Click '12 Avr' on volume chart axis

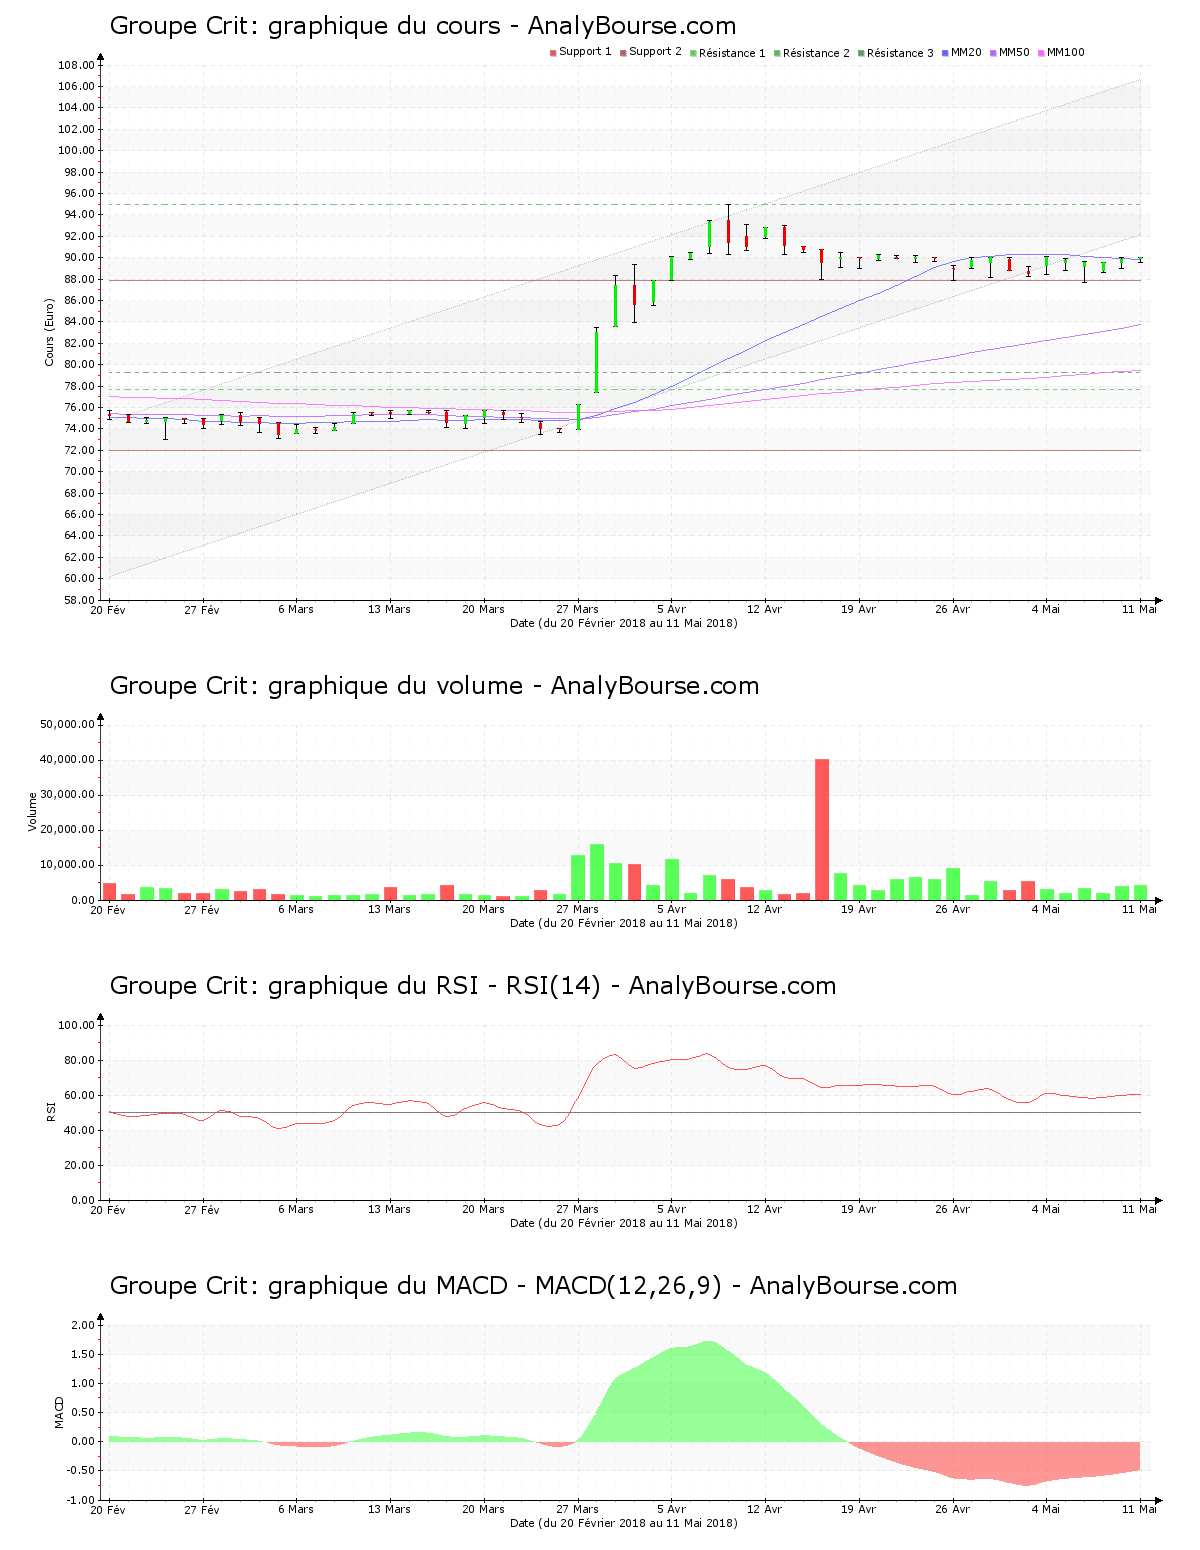tap(765, 909)
